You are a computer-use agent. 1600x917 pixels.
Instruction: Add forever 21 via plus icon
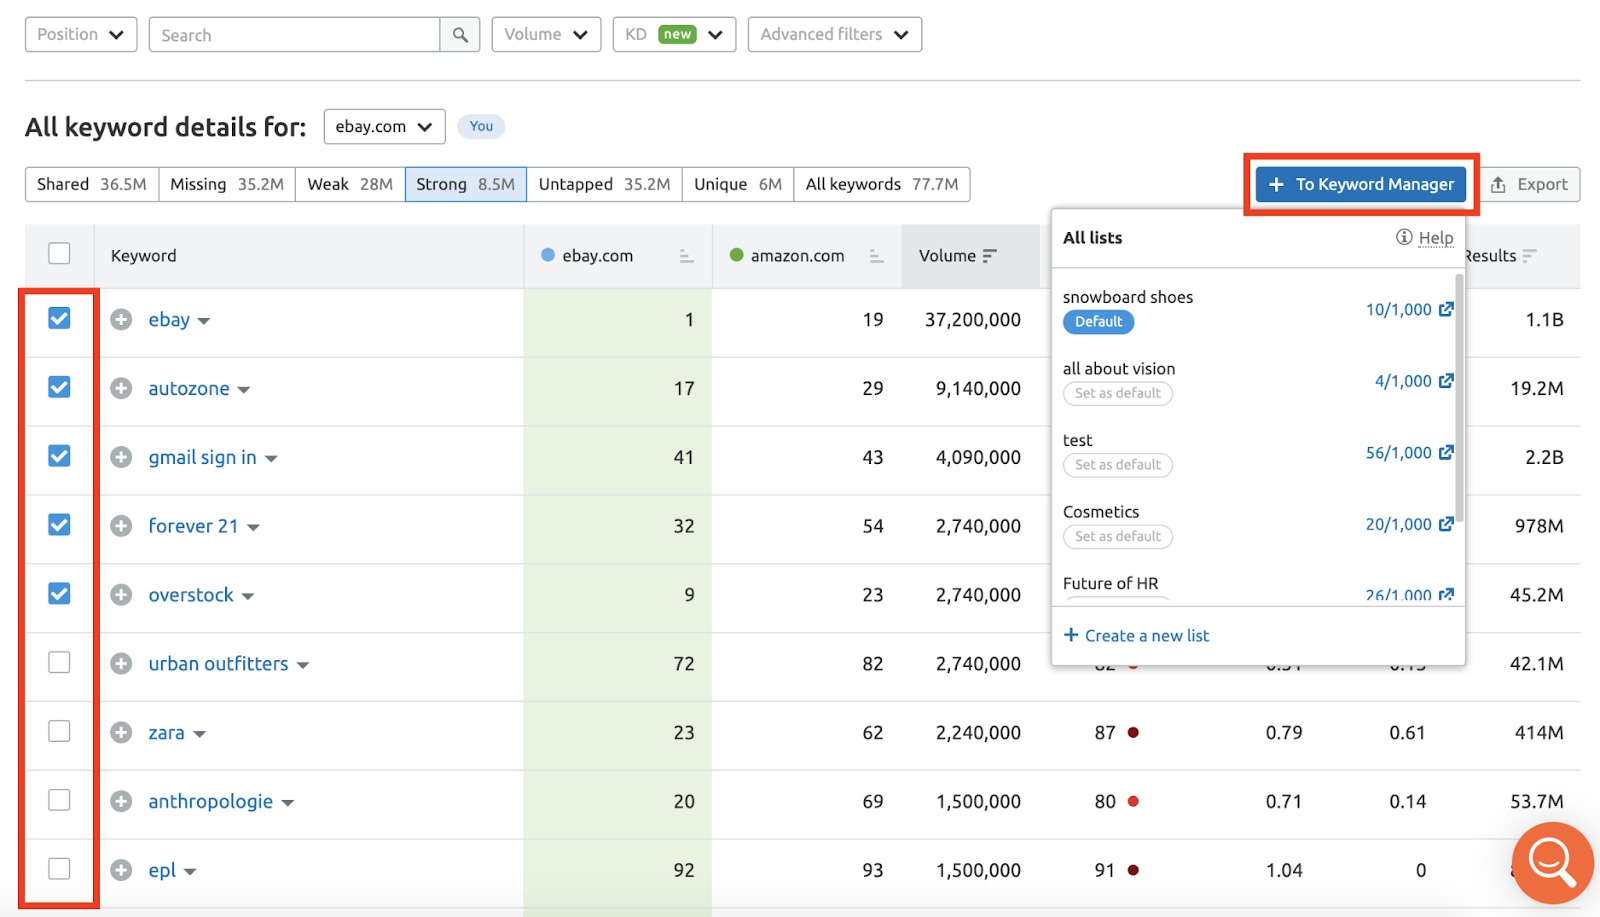coord(121,526)
